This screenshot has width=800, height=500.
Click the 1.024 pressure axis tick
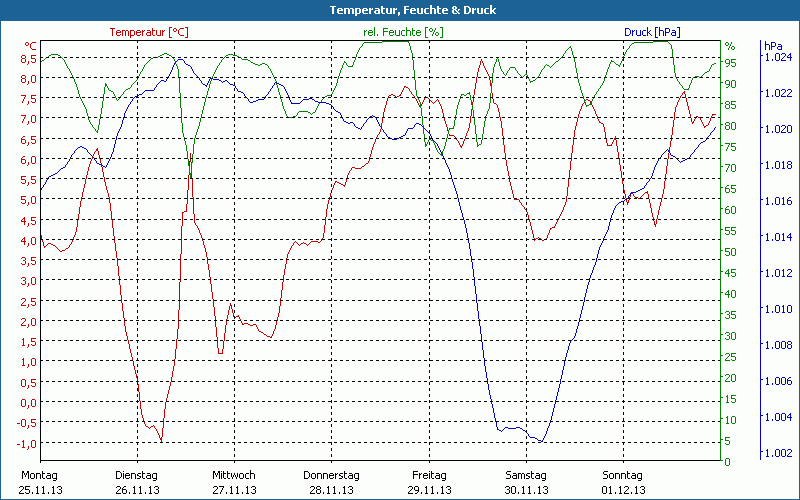[778, 58]
